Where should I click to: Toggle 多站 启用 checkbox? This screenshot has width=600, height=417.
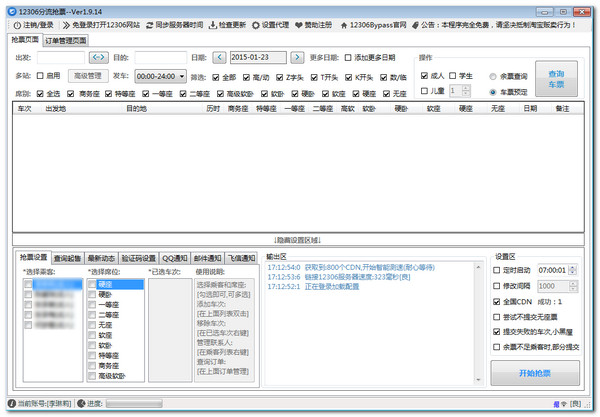[x=40, y=76]
